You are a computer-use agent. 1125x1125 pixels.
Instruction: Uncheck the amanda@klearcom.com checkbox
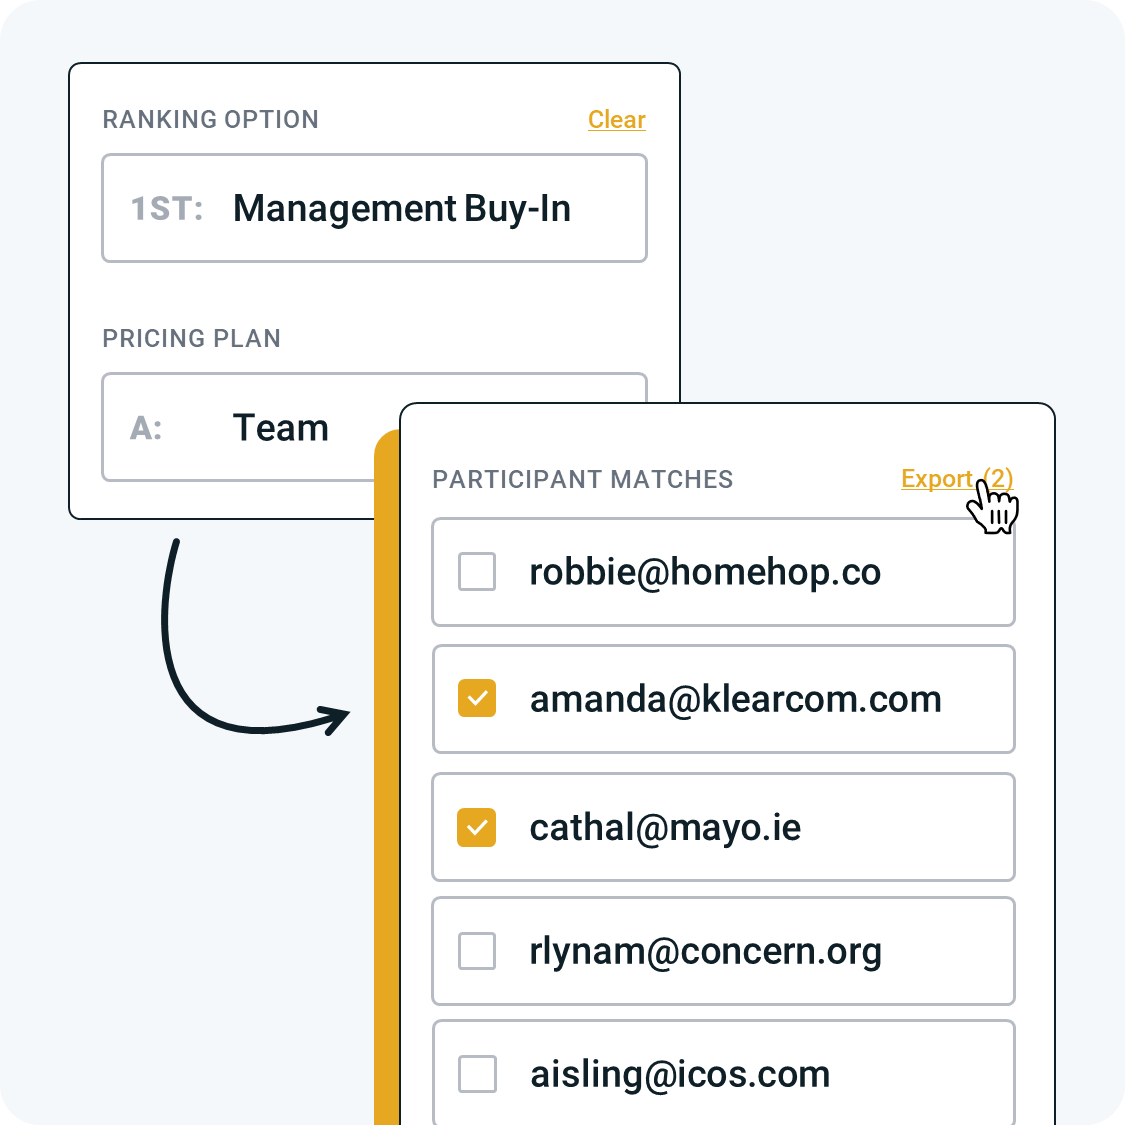pyautogui.click(x=477, y=698)
